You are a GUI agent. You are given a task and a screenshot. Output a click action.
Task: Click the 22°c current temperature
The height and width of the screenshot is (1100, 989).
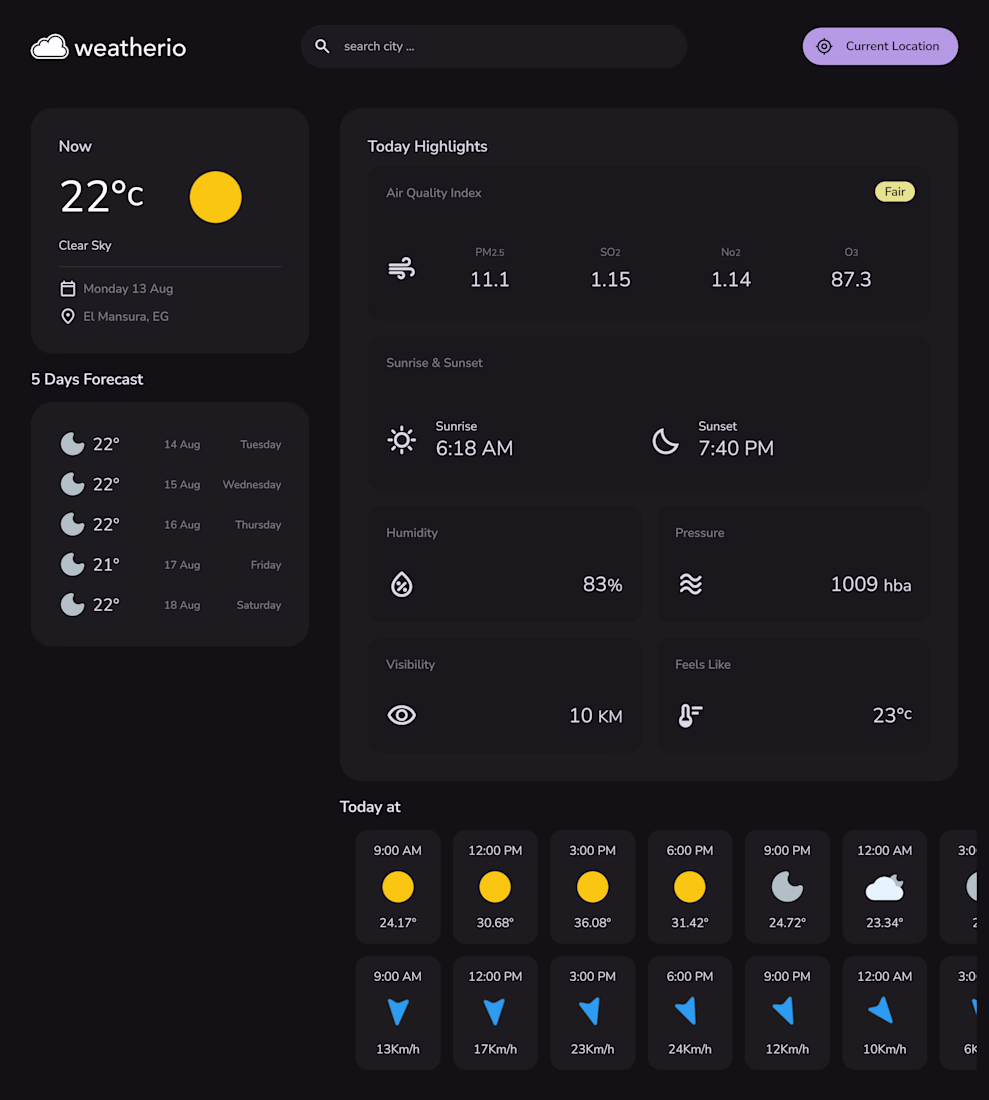pyautogui.click(x=102, y=196)
